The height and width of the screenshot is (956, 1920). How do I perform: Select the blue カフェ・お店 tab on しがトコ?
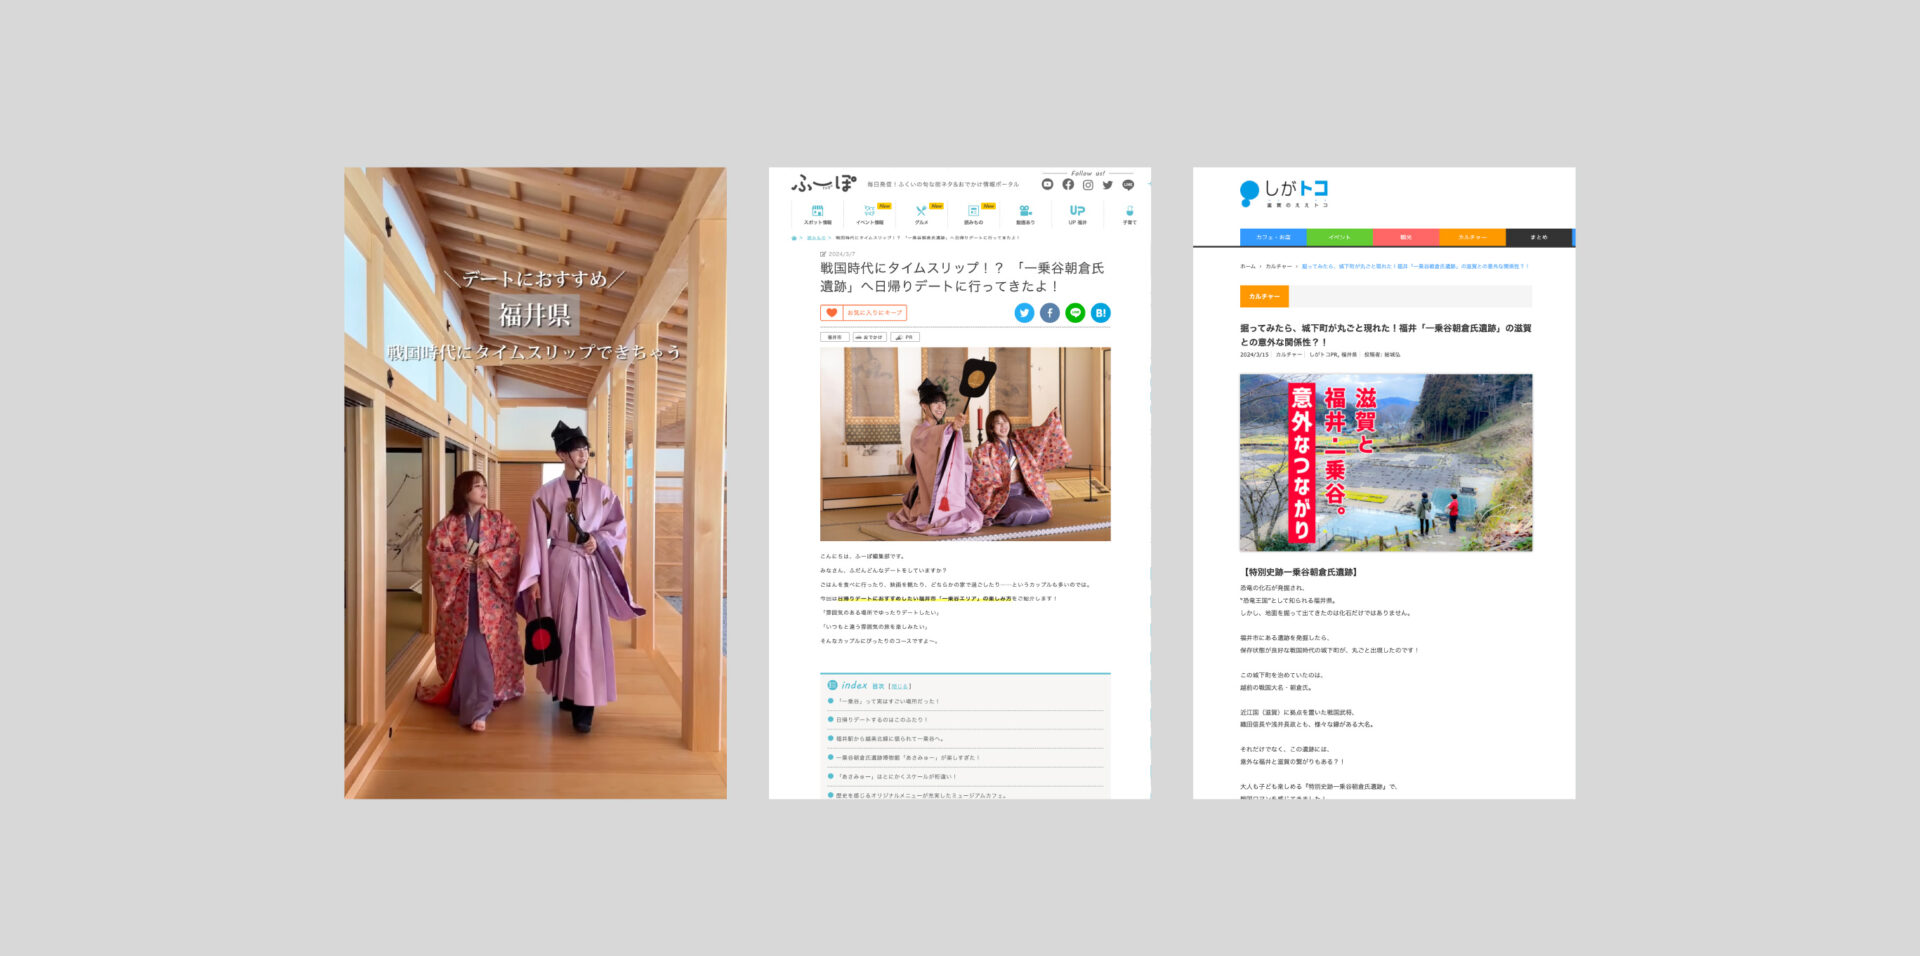pyautogui.click(x=1273, y=237)
